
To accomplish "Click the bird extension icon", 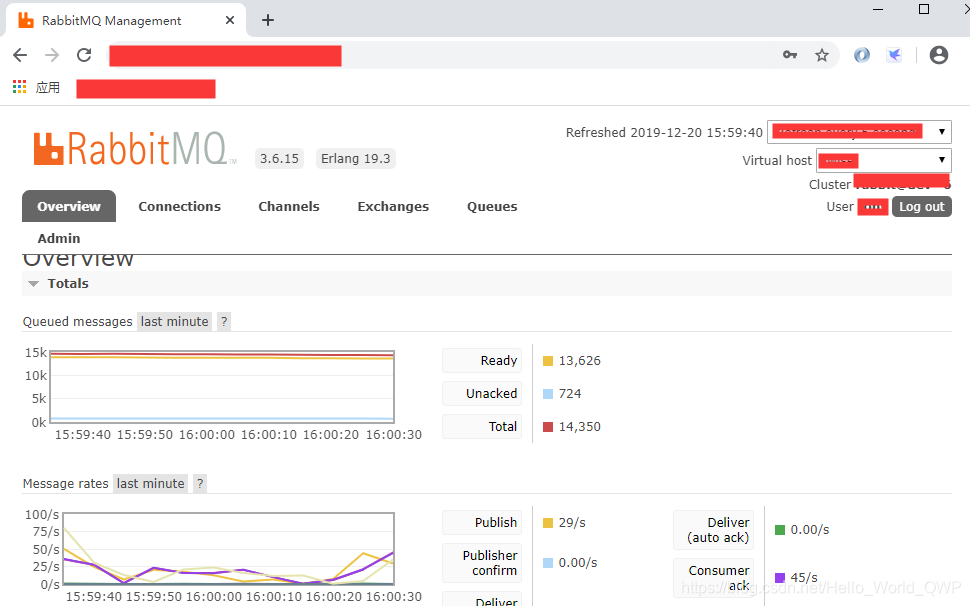I will coord(894,55).
